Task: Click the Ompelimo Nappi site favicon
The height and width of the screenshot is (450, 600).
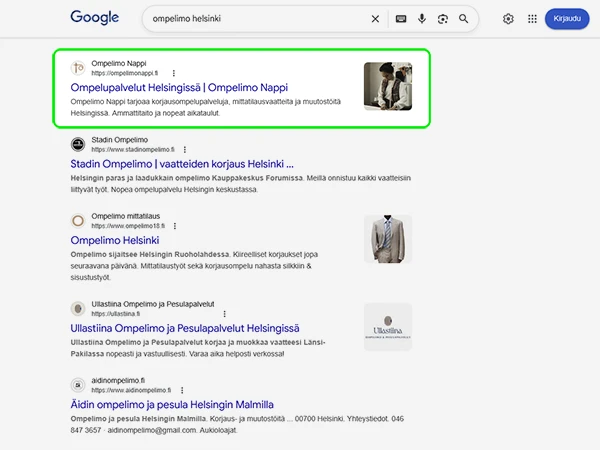Action: 78,68
